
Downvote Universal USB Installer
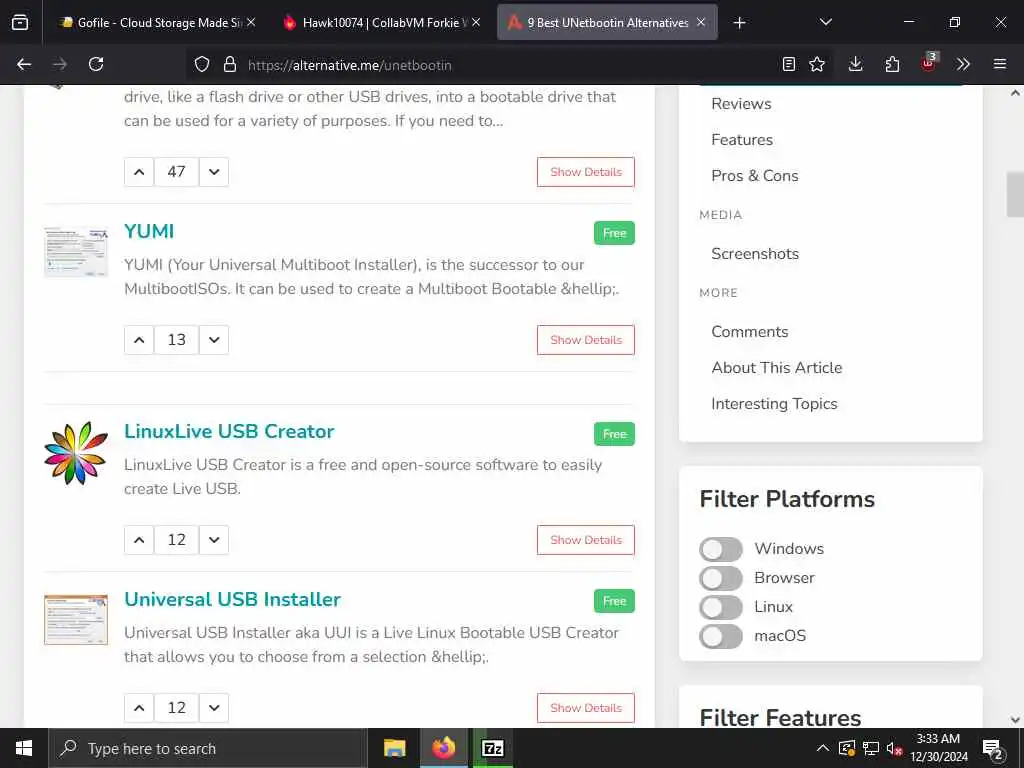point(214,708)
